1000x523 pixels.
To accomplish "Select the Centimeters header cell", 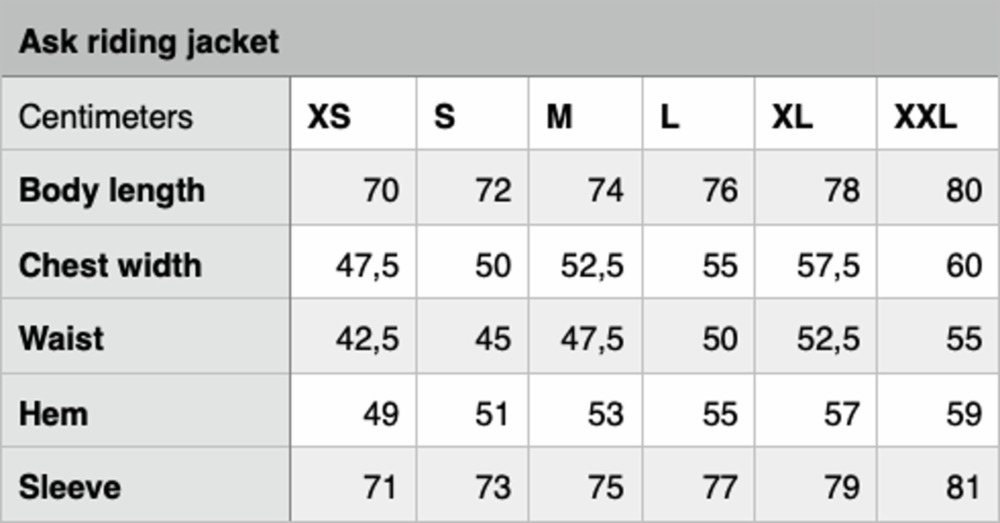I will 105,117.
